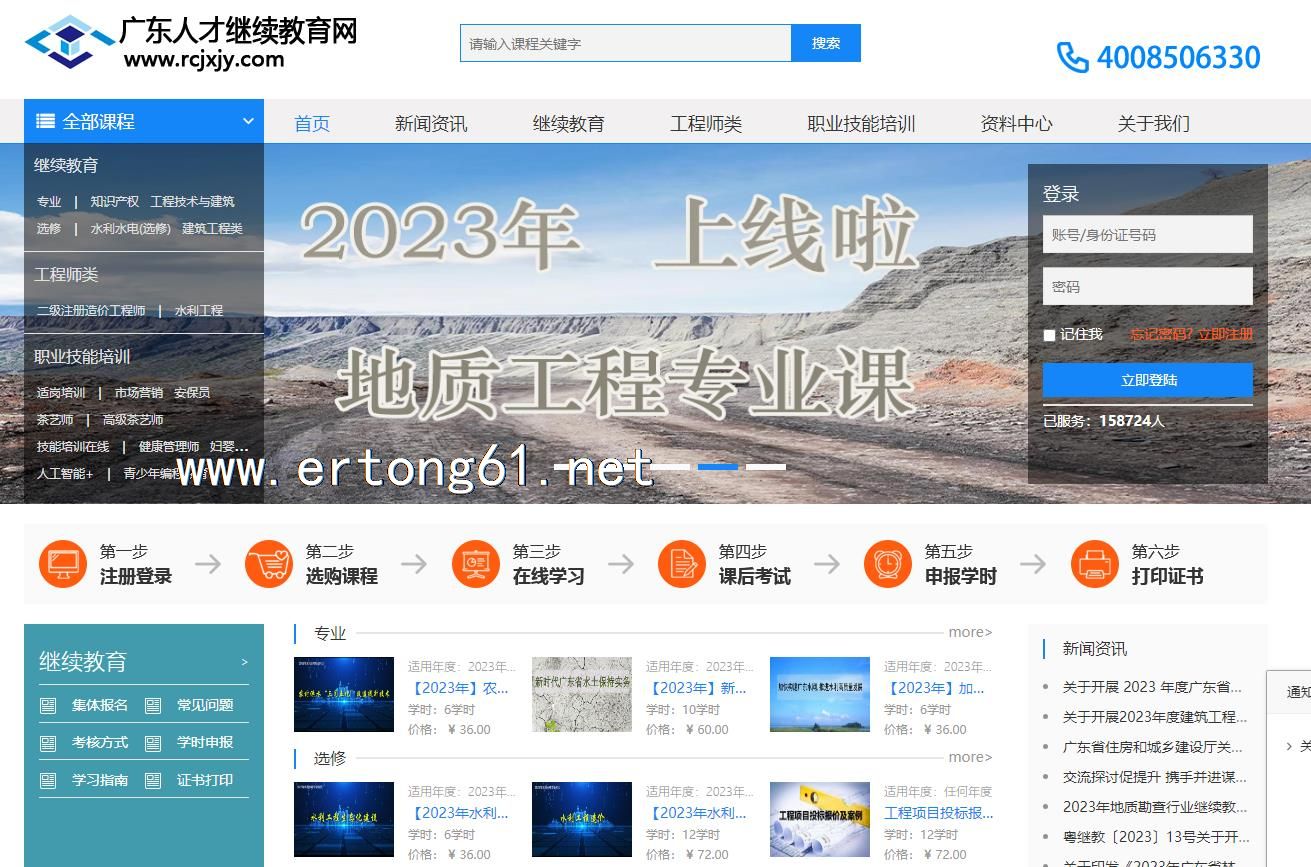Click the document pencil icon for 课后考试
Viewport: 1311px width, 867px height.
[682, 564]
